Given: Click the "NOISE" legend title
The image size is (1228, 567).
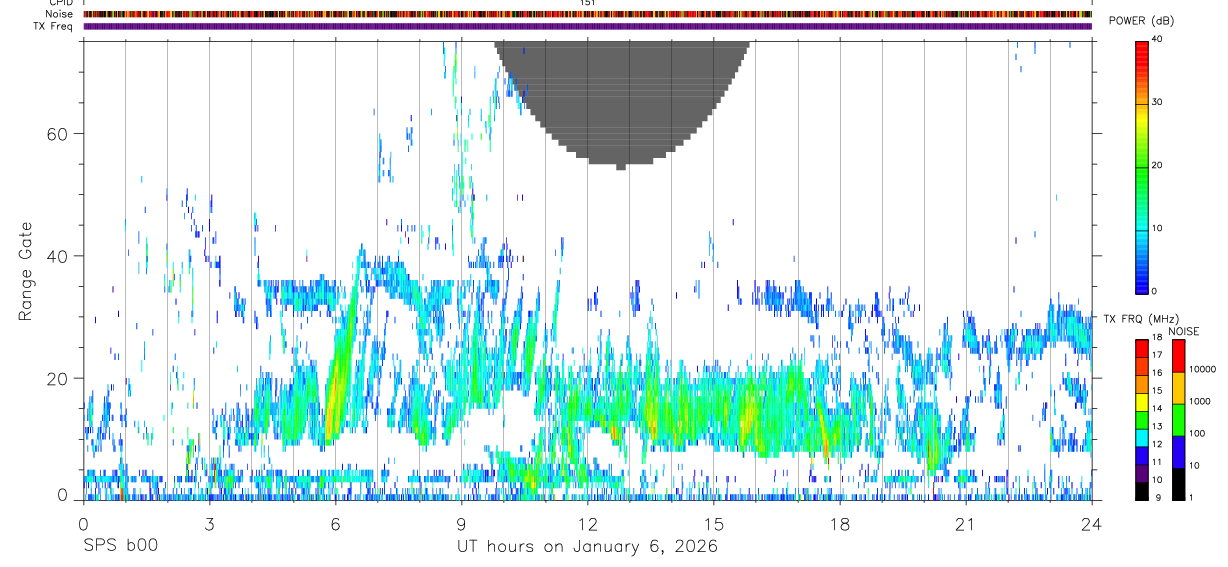Looking at the screenshot, I should coord(1183,332).
